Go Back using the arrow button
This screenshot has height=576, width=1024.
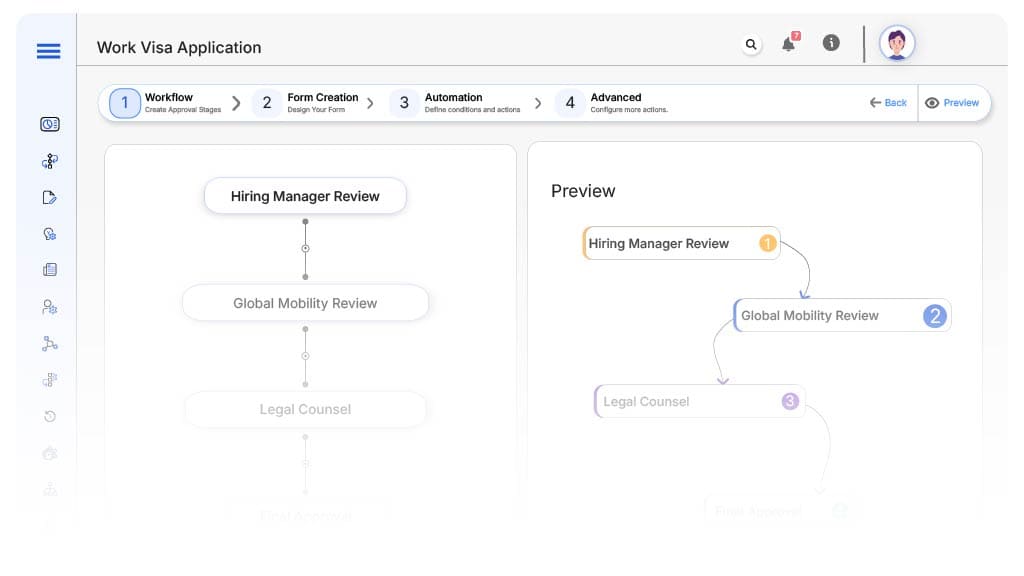pos(888,103)
